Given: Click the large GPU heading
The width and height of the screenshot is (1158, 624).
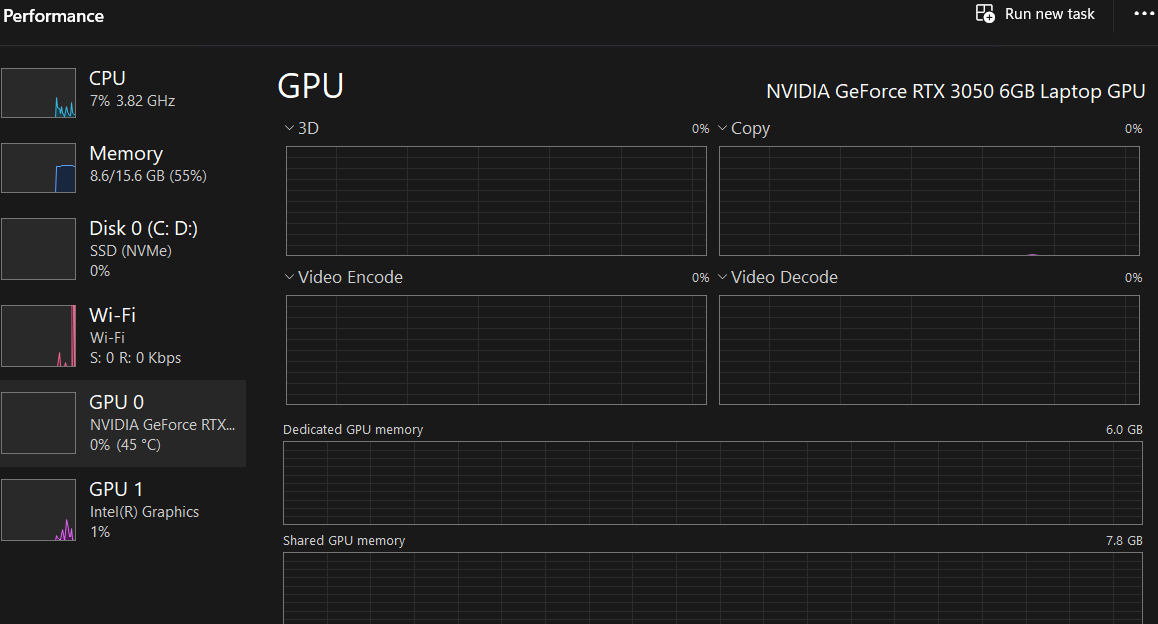Looking at the screenshot, I should [x=310, y=86].
